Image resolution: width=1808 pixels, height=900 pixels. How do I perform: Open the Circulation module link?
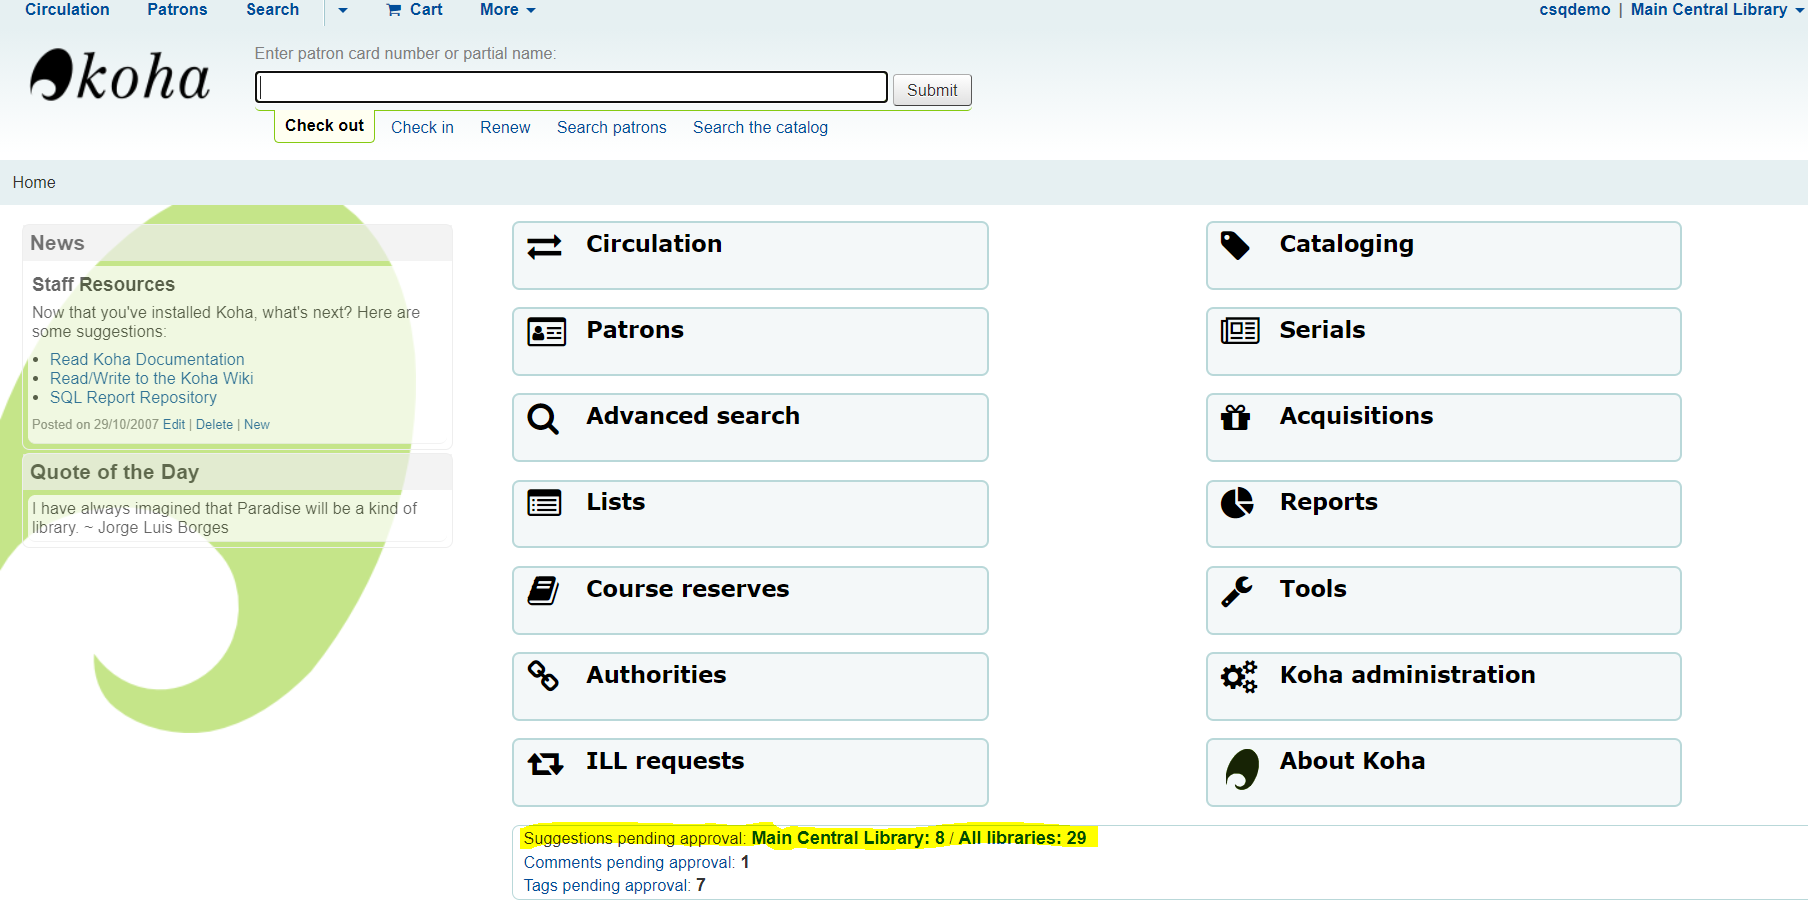(x=750, y=256)
